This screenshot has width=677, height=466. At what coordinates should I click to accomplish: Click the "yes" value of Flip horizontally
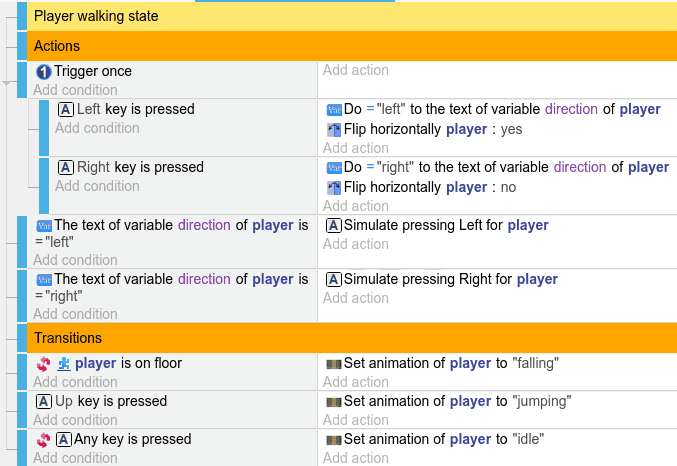tap(511, 129)
